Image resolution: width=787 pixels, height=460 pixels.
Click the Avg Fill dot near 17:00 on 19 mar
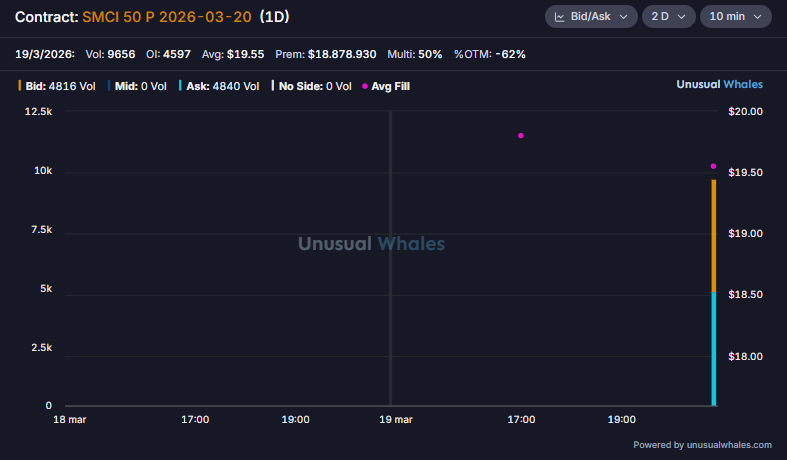[x=520, y=136]
